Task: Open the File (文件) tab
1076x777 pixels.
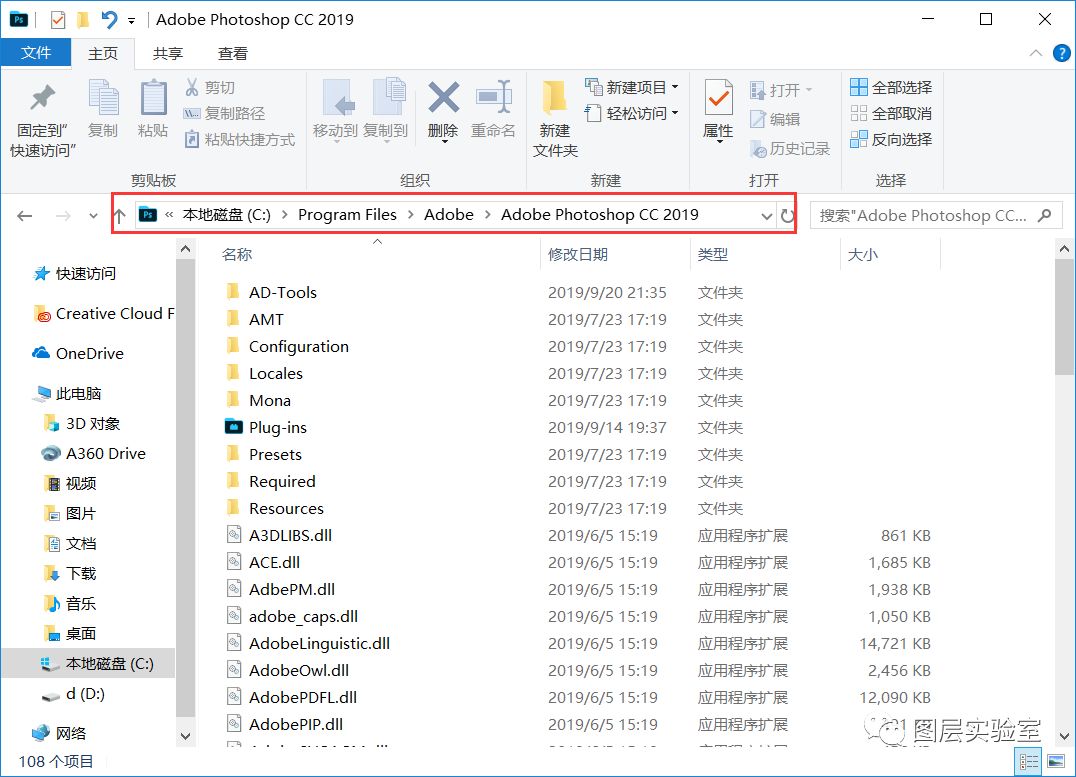Action: [x=36, y=53]
